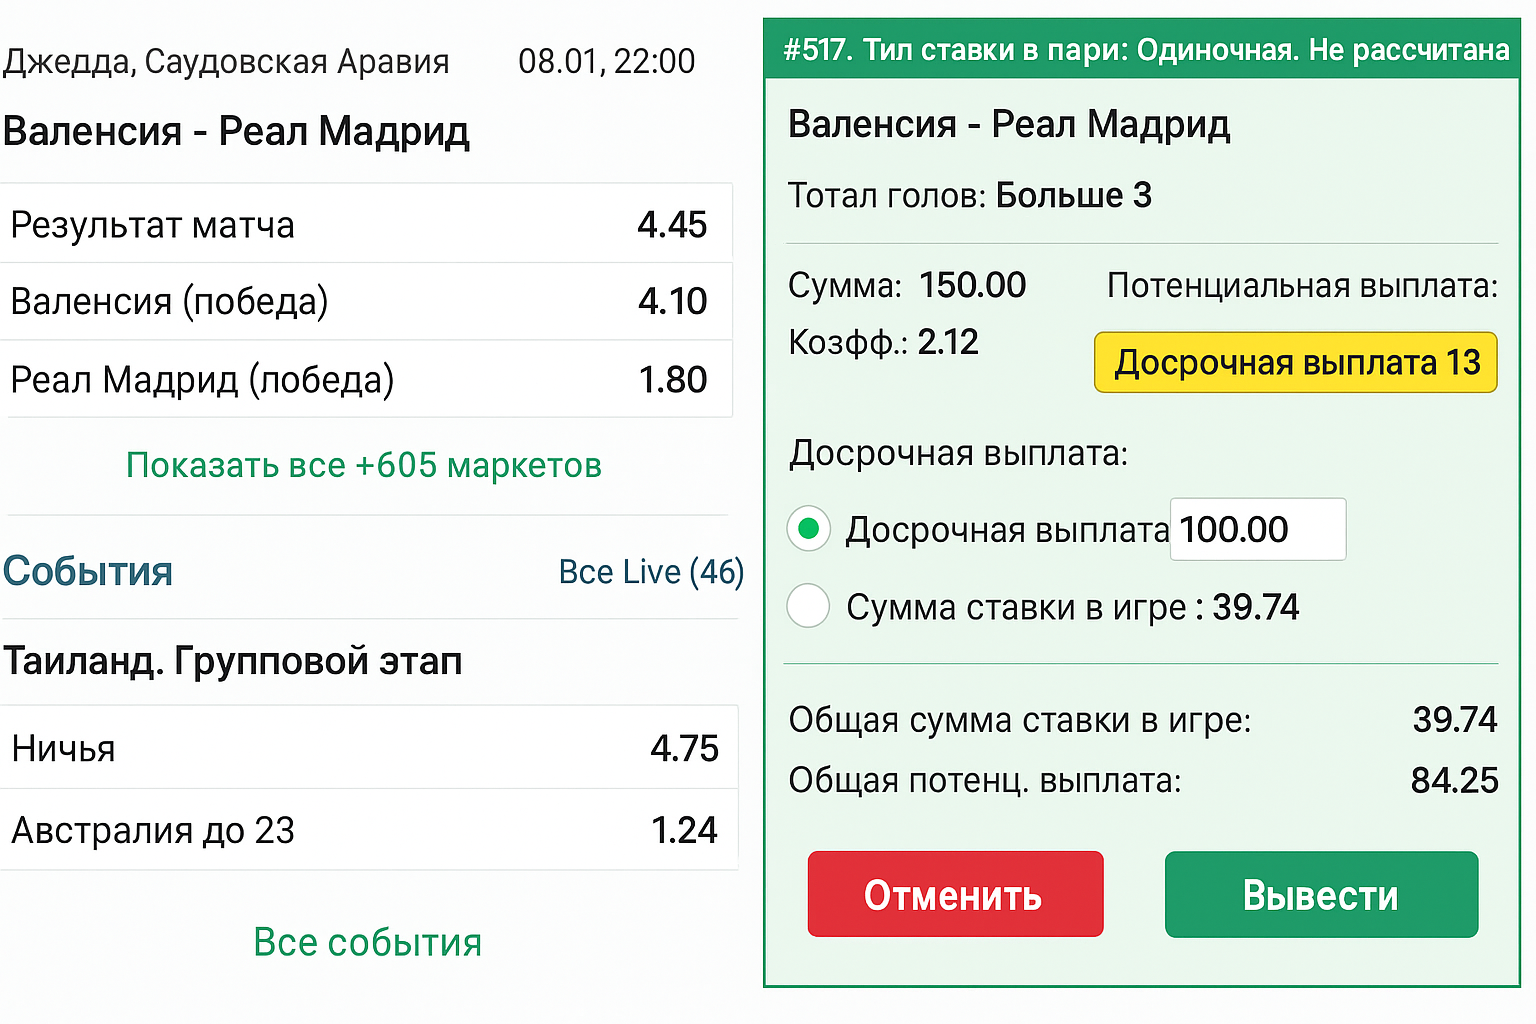Screen dimensions: 1536x1024
Task: Click the yellow Досрочная выплата 13 button
Action: coord(1295,362)
